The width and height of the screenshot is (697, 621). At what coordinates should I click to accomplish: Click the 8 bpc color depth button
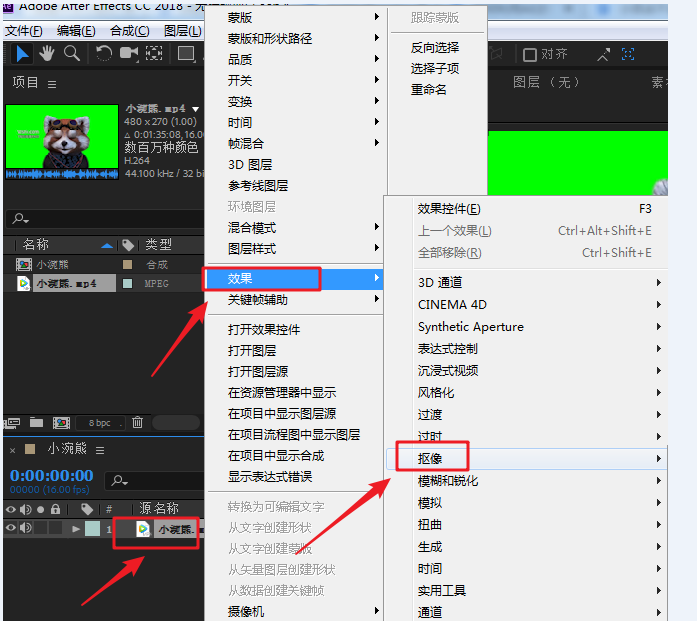point(100,423)
